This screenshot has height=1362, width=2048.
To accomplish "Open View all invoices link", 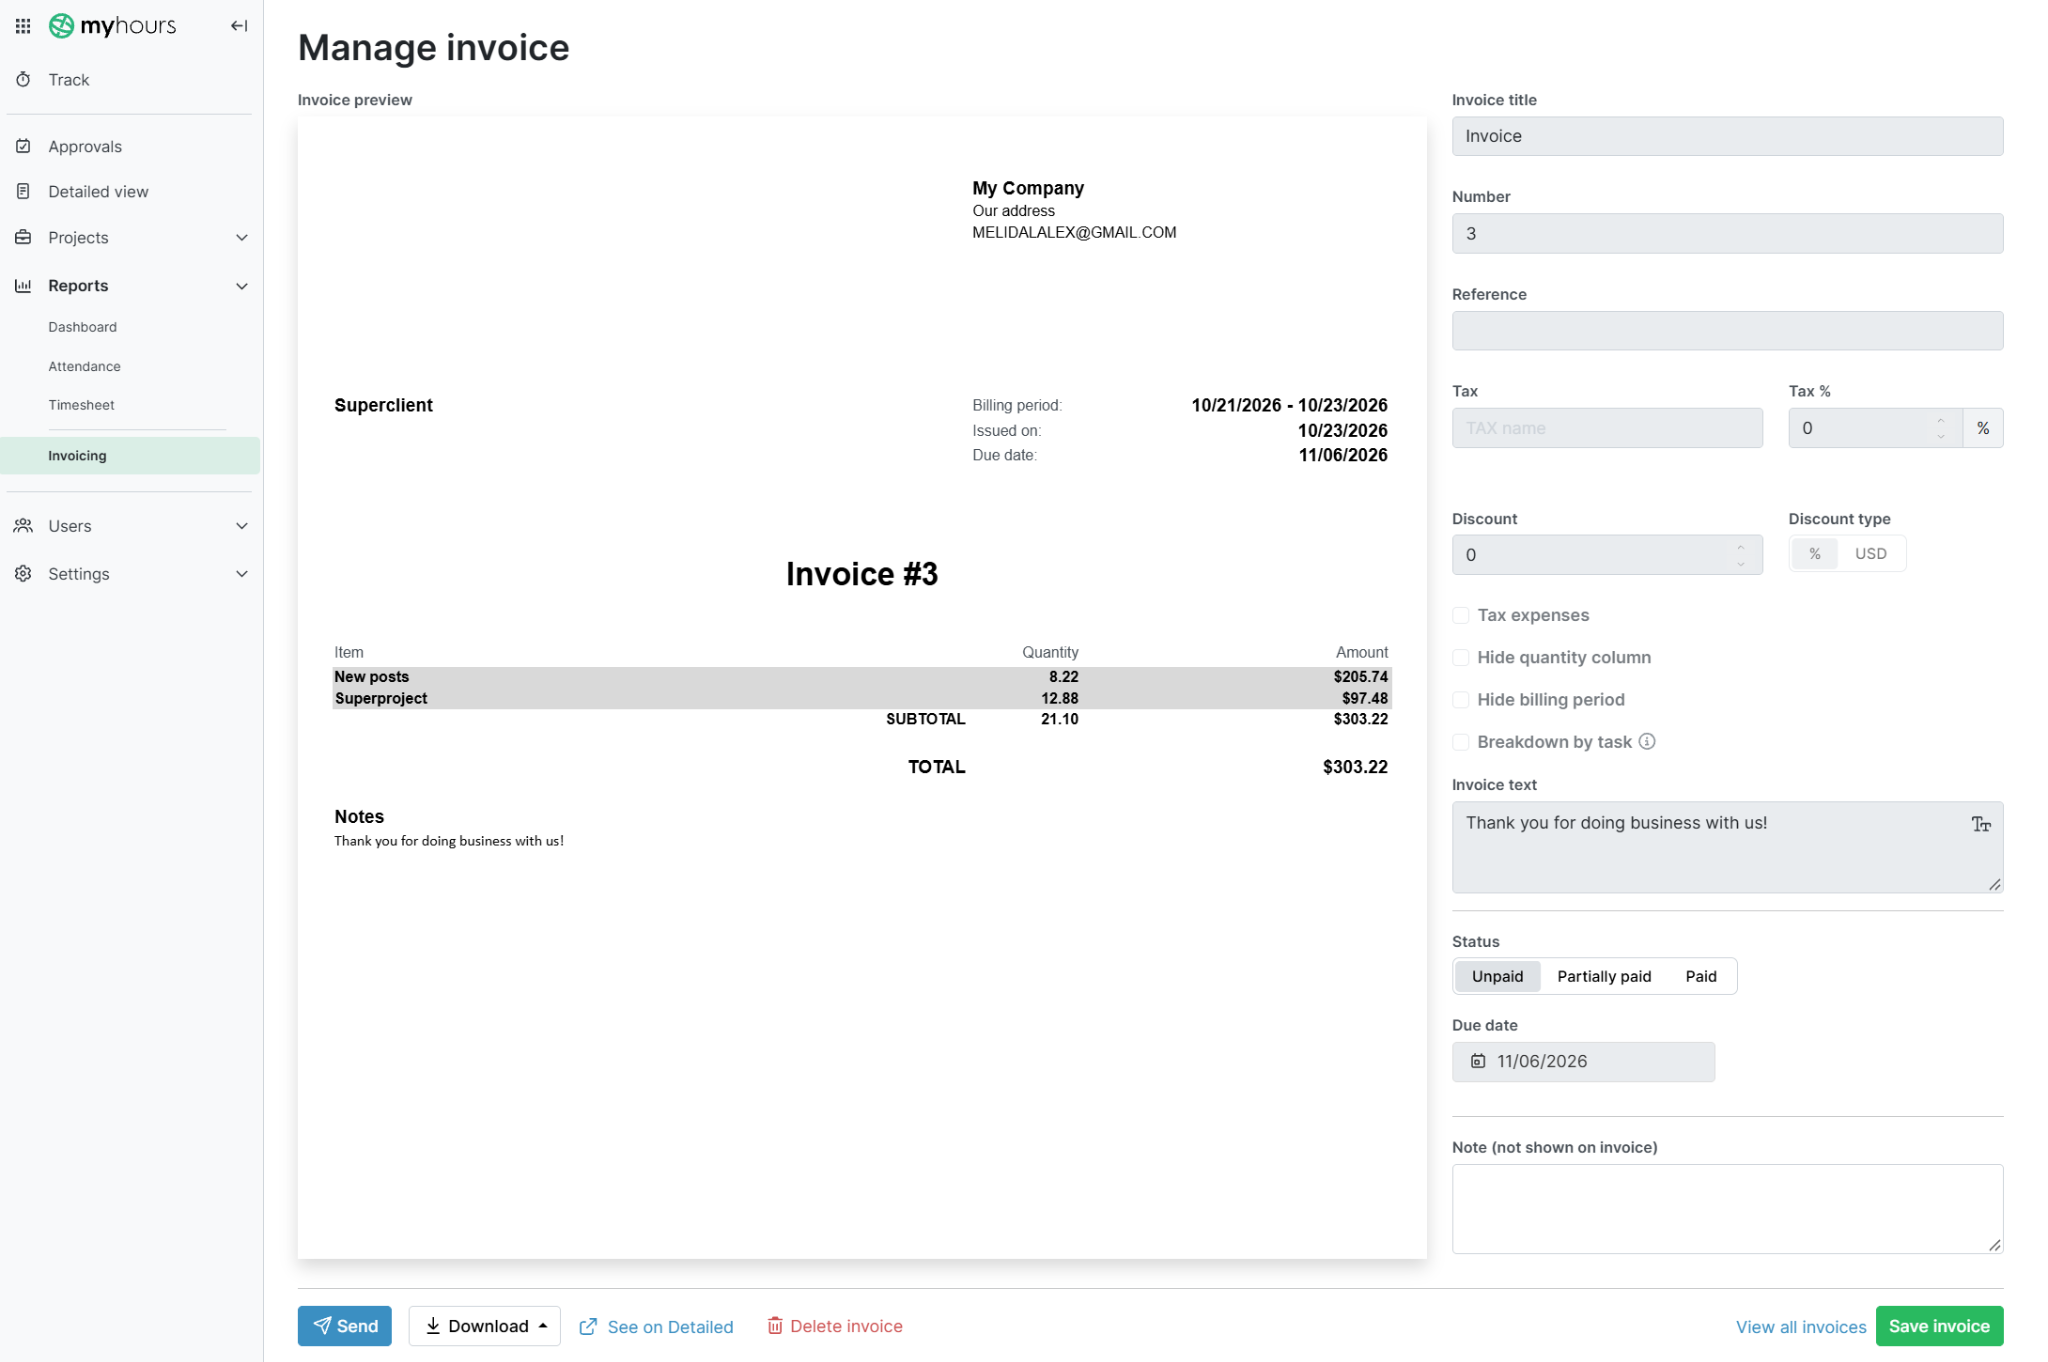I will [x=1801, y=1327].
